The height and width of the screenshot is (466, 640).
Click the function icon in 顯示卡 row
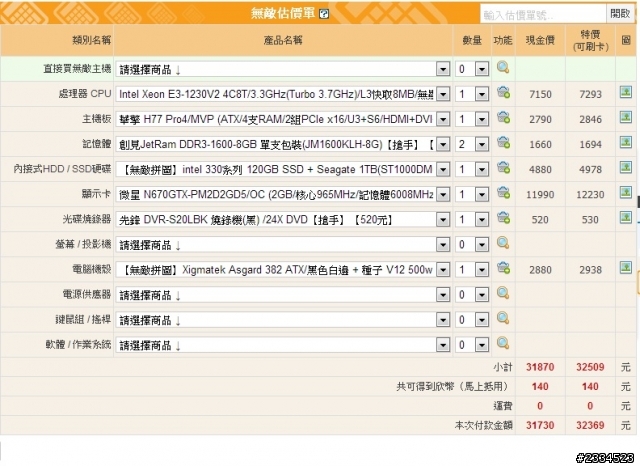pyautogui.click(x=503, y=193)
